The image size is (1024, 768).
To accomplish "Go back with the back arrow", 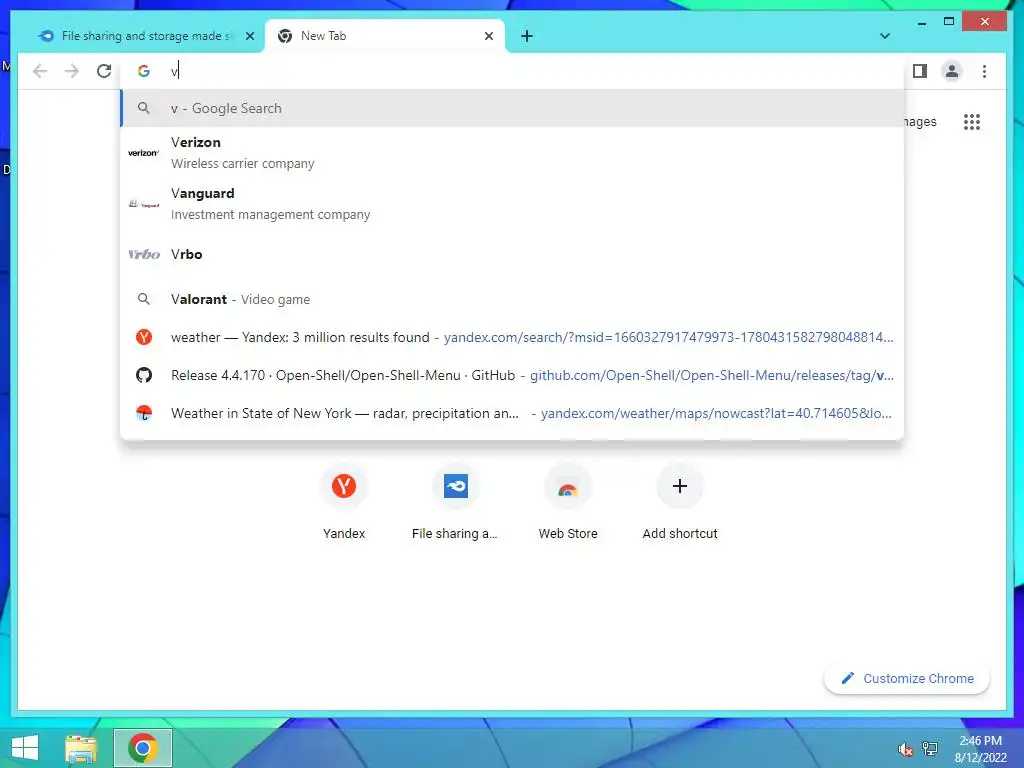I will (x=40, y=71).
